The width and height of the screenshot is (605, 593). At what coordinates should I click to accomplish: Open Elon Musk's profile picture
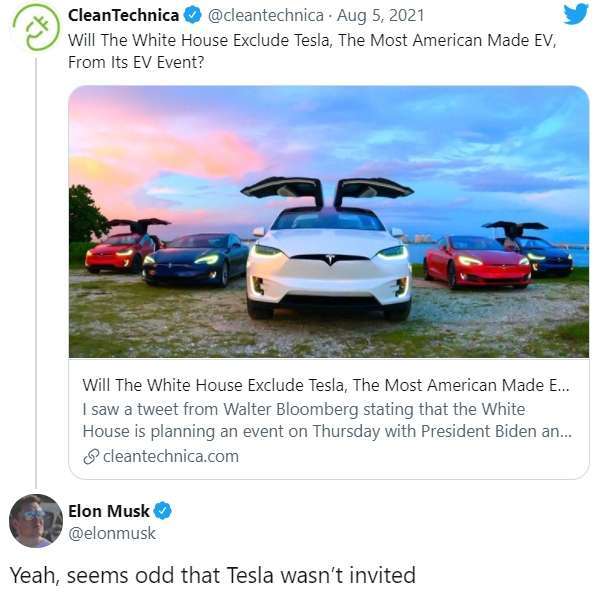click(x=36, y=521)
